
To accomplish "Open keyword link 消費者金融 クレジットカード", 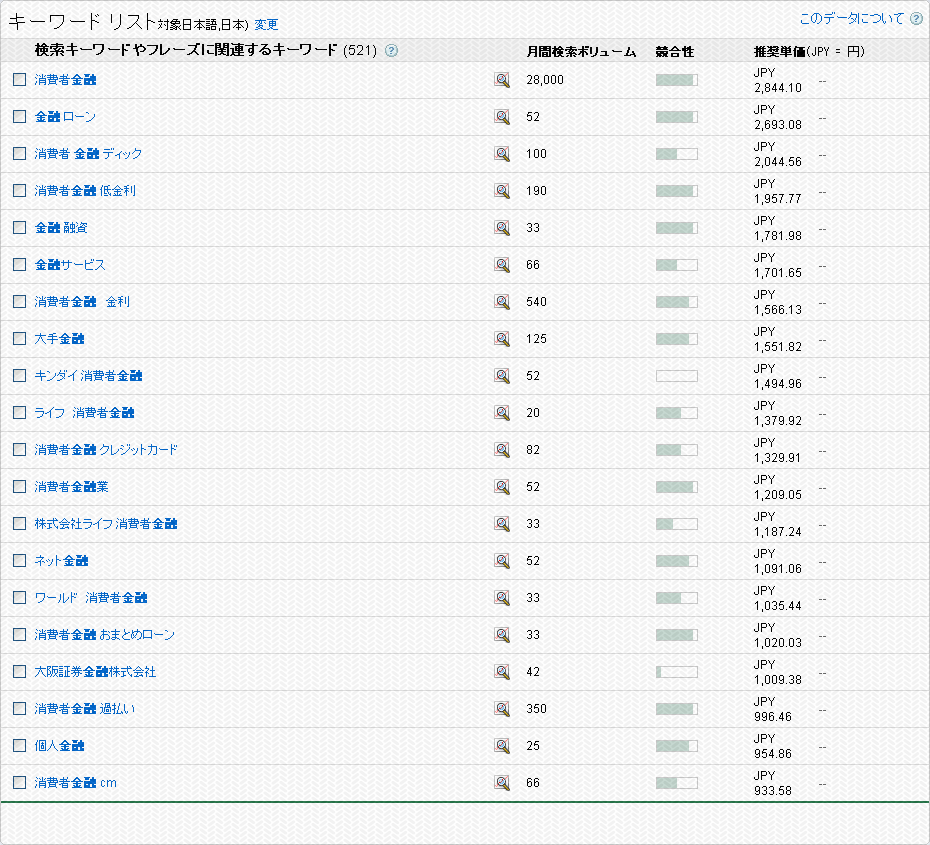I will point(106,450).
